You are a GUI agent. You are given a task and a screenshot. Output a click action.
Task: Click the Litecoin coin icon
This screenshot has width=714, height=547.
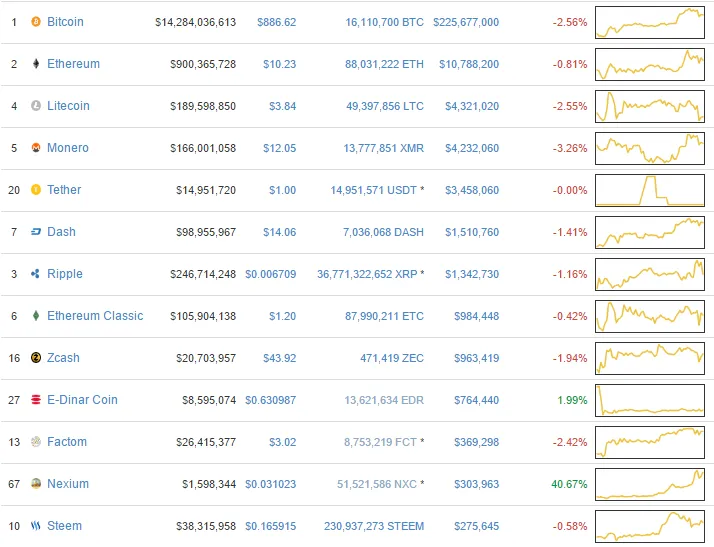pos(36,106)
